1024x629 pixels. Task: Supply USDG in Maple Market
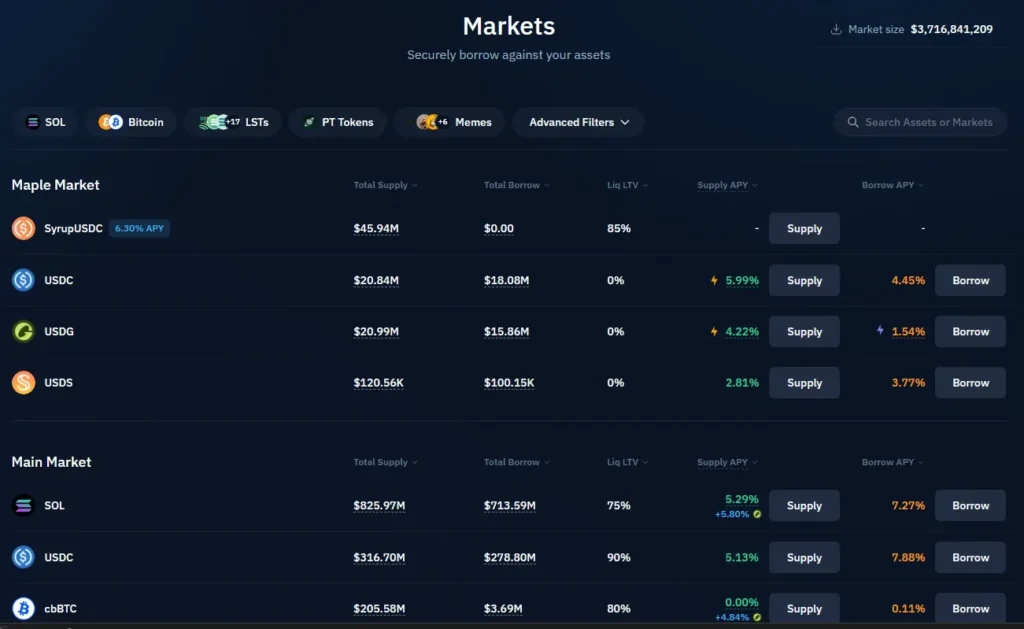[804, 331]
